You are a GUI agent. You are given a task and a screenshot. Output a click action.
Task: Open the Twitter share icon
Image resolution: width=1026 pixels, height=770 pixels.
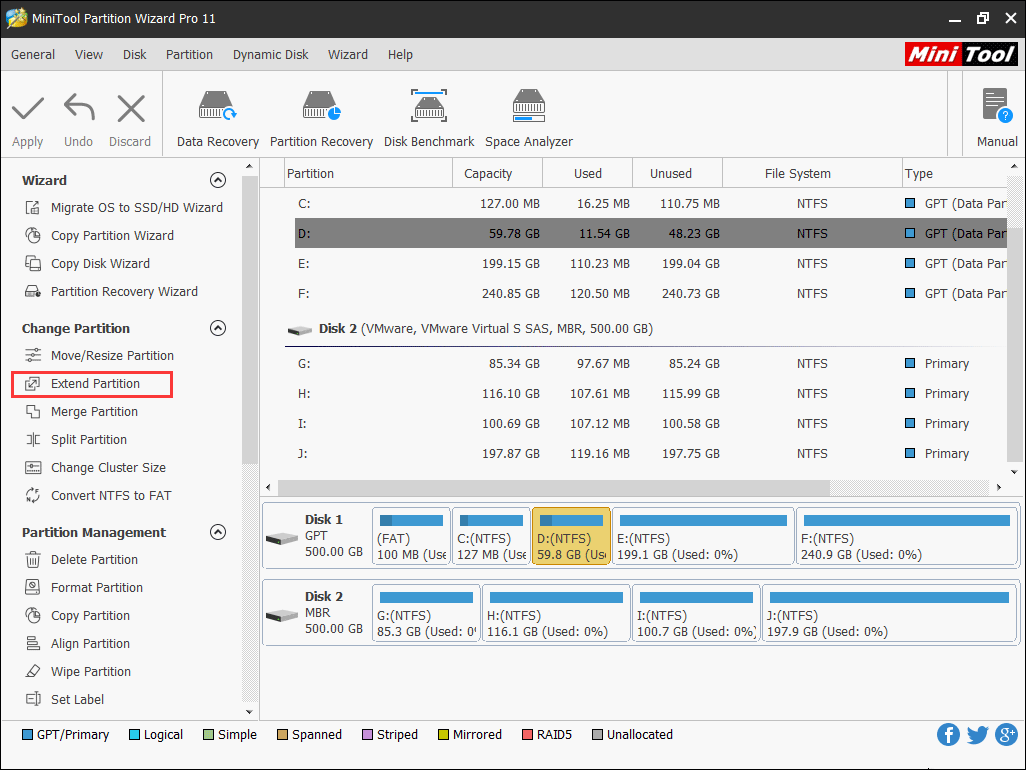978,735
